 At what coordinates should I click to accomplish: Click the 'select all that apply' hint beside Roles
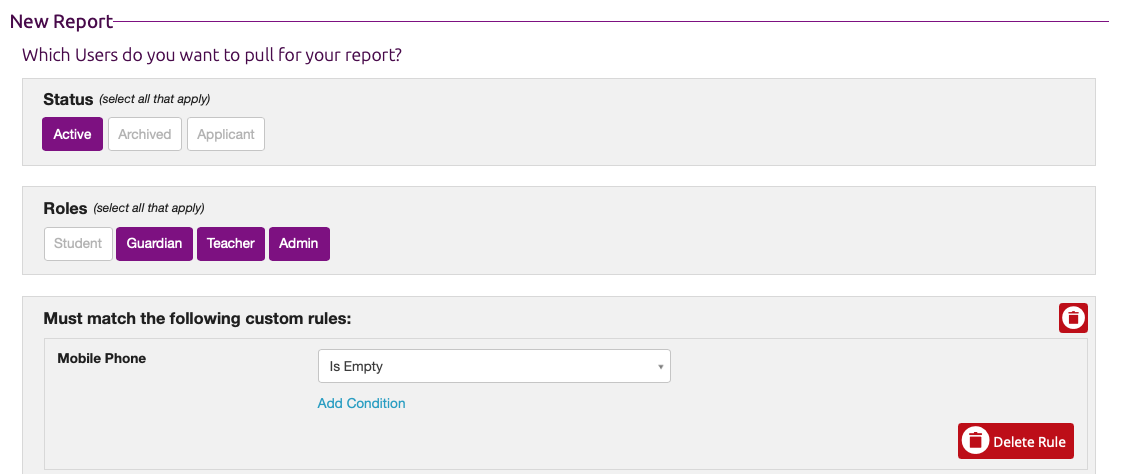(x=149, y=208)
